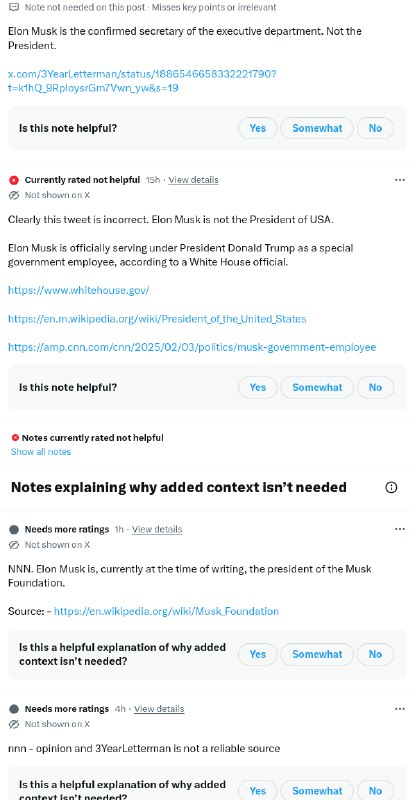The image size is (415, 800).
Task: Click red 'not helpful' status icon on 15h note
Action: point(14,180)
